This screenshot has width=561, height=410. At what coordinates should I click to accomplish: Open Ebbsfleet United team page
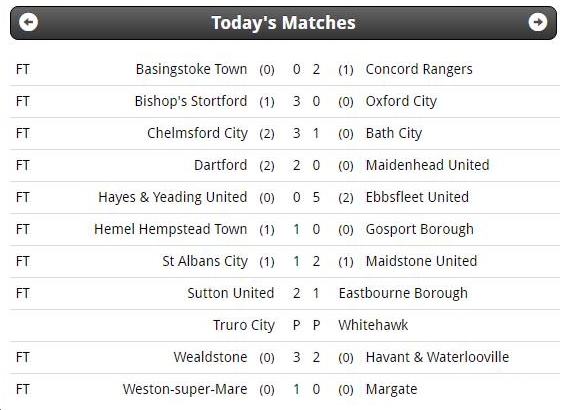417,197
